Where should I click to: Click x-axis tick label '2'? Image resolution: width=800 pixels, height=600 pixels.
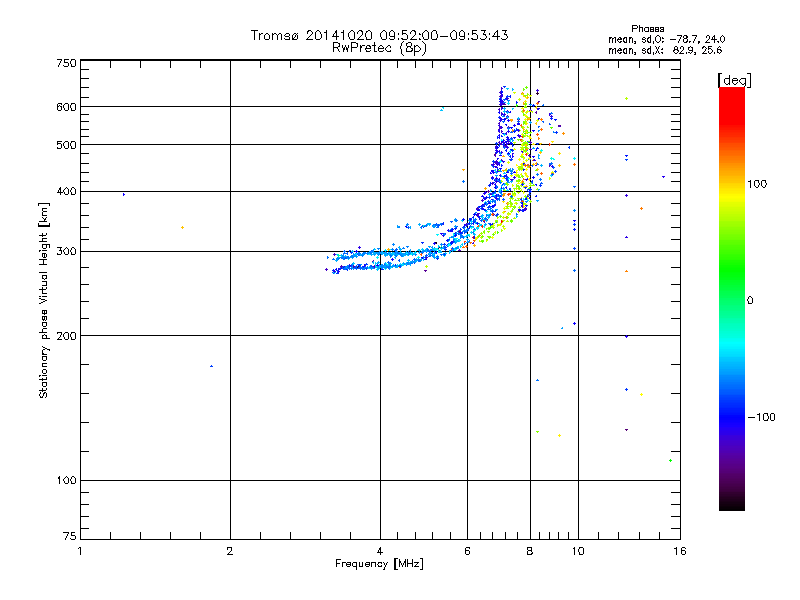pos(230,551)
